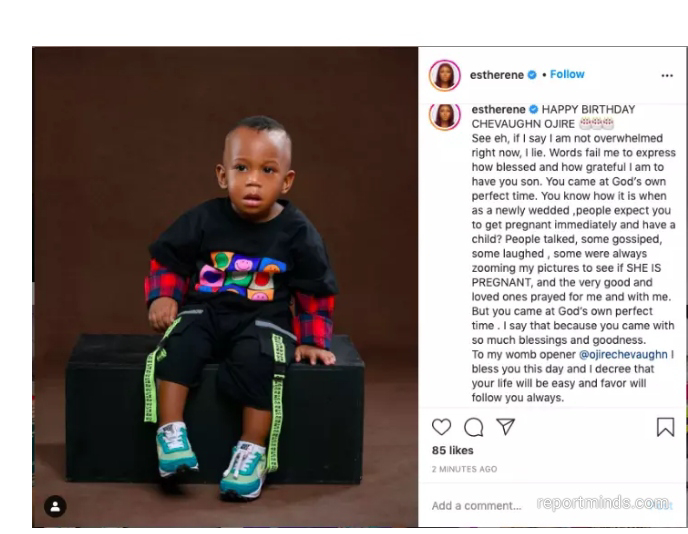Click the photo of the child
688x534 pixels.
coord(225,287)
